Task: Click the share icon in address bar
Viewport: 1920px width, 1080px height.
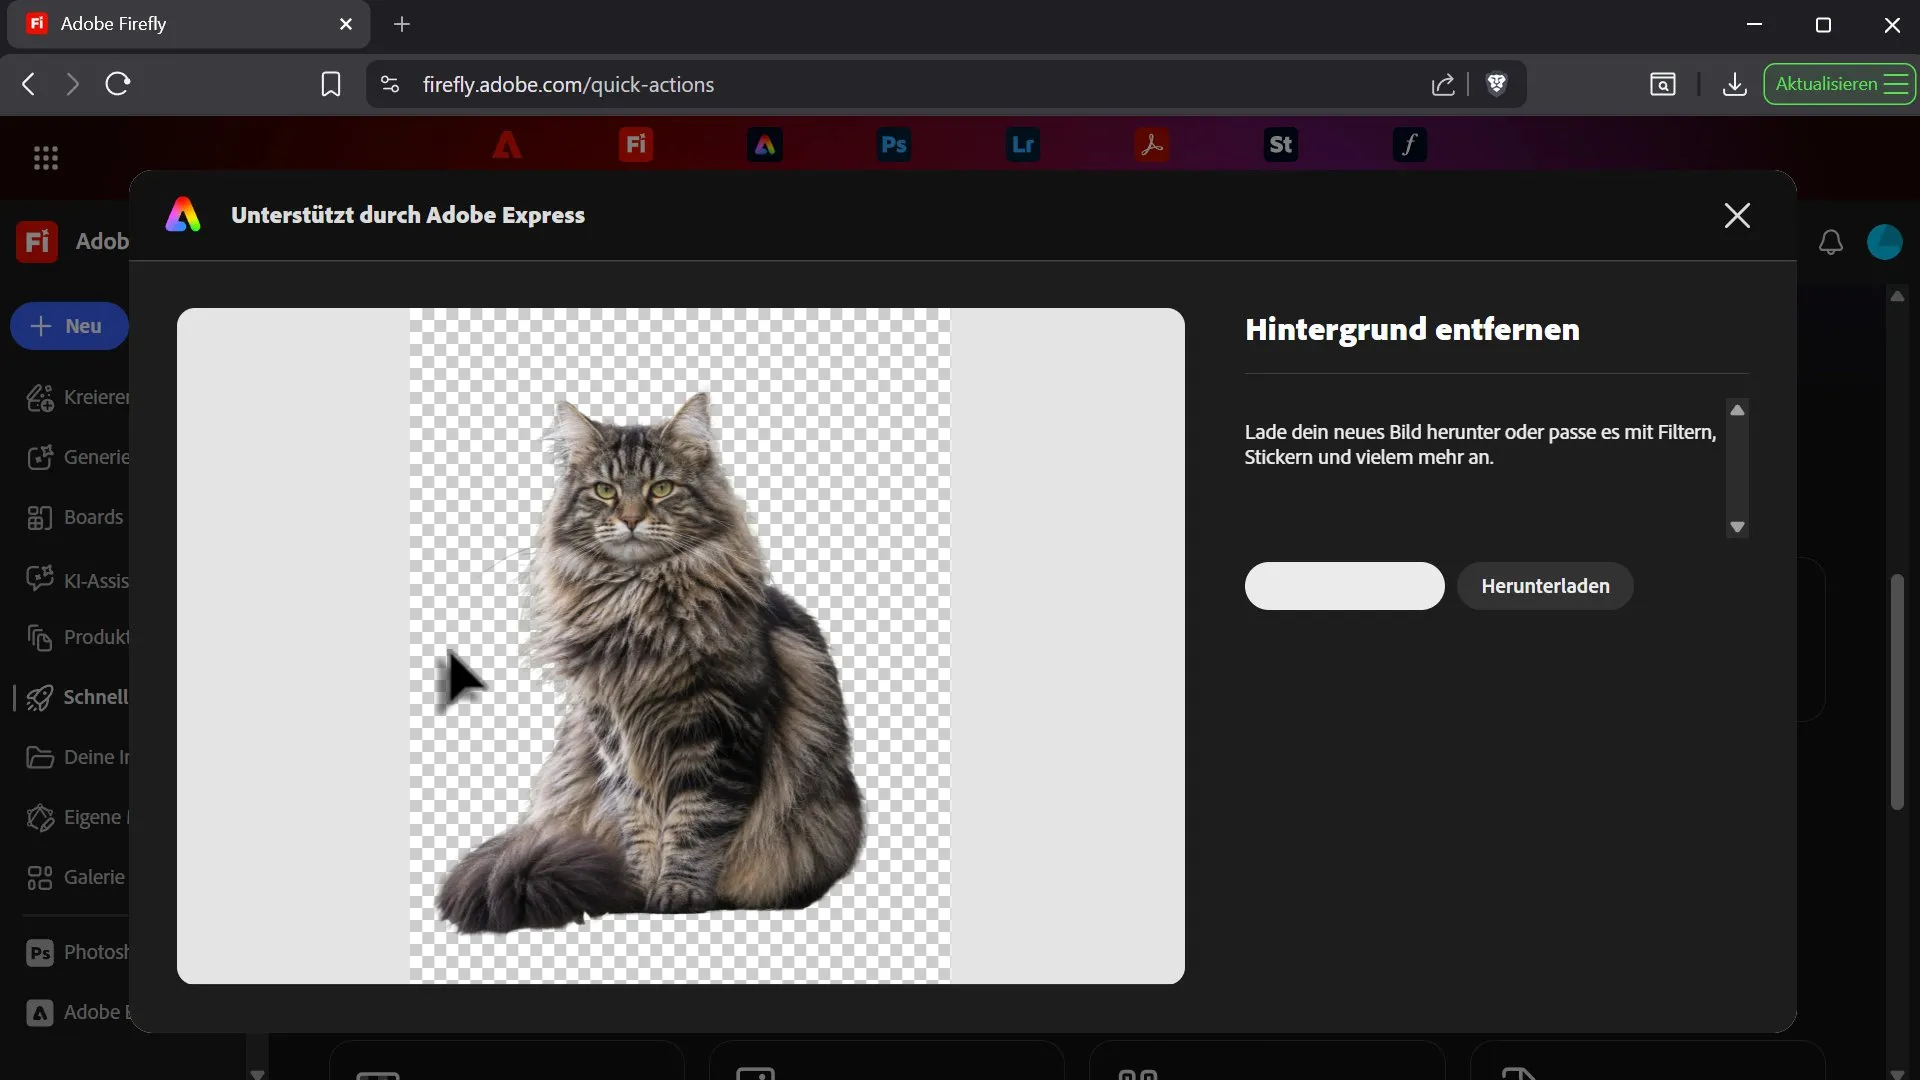Action: (x=1443, y=84)
